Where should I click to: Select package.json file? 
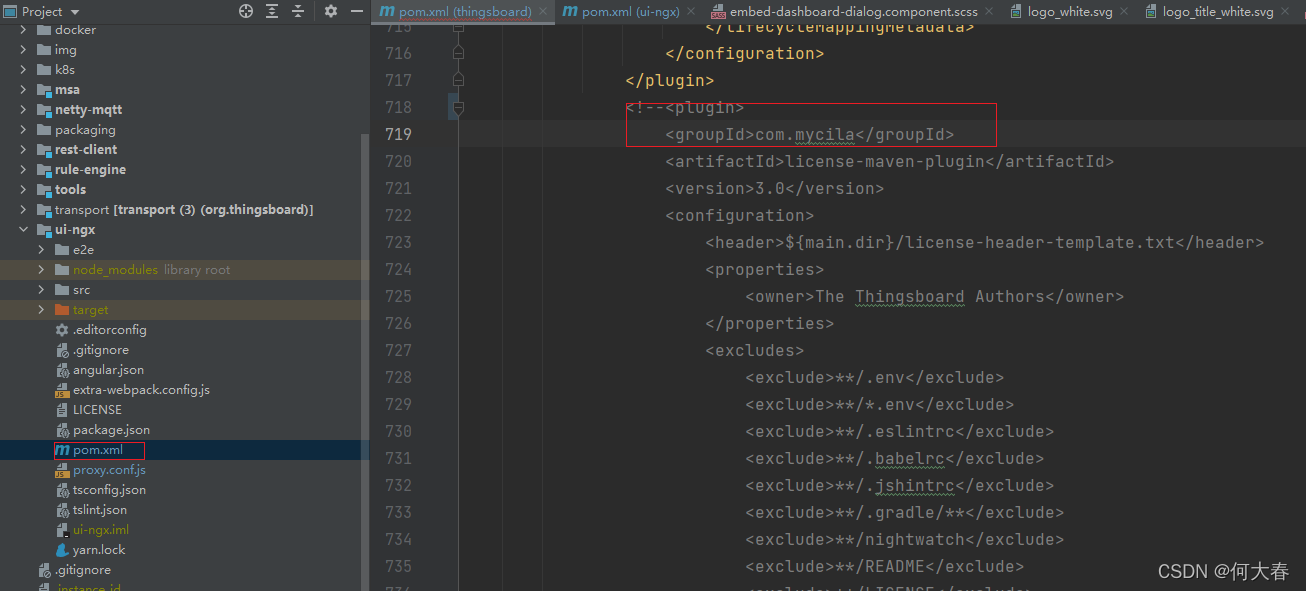(111, 430)
